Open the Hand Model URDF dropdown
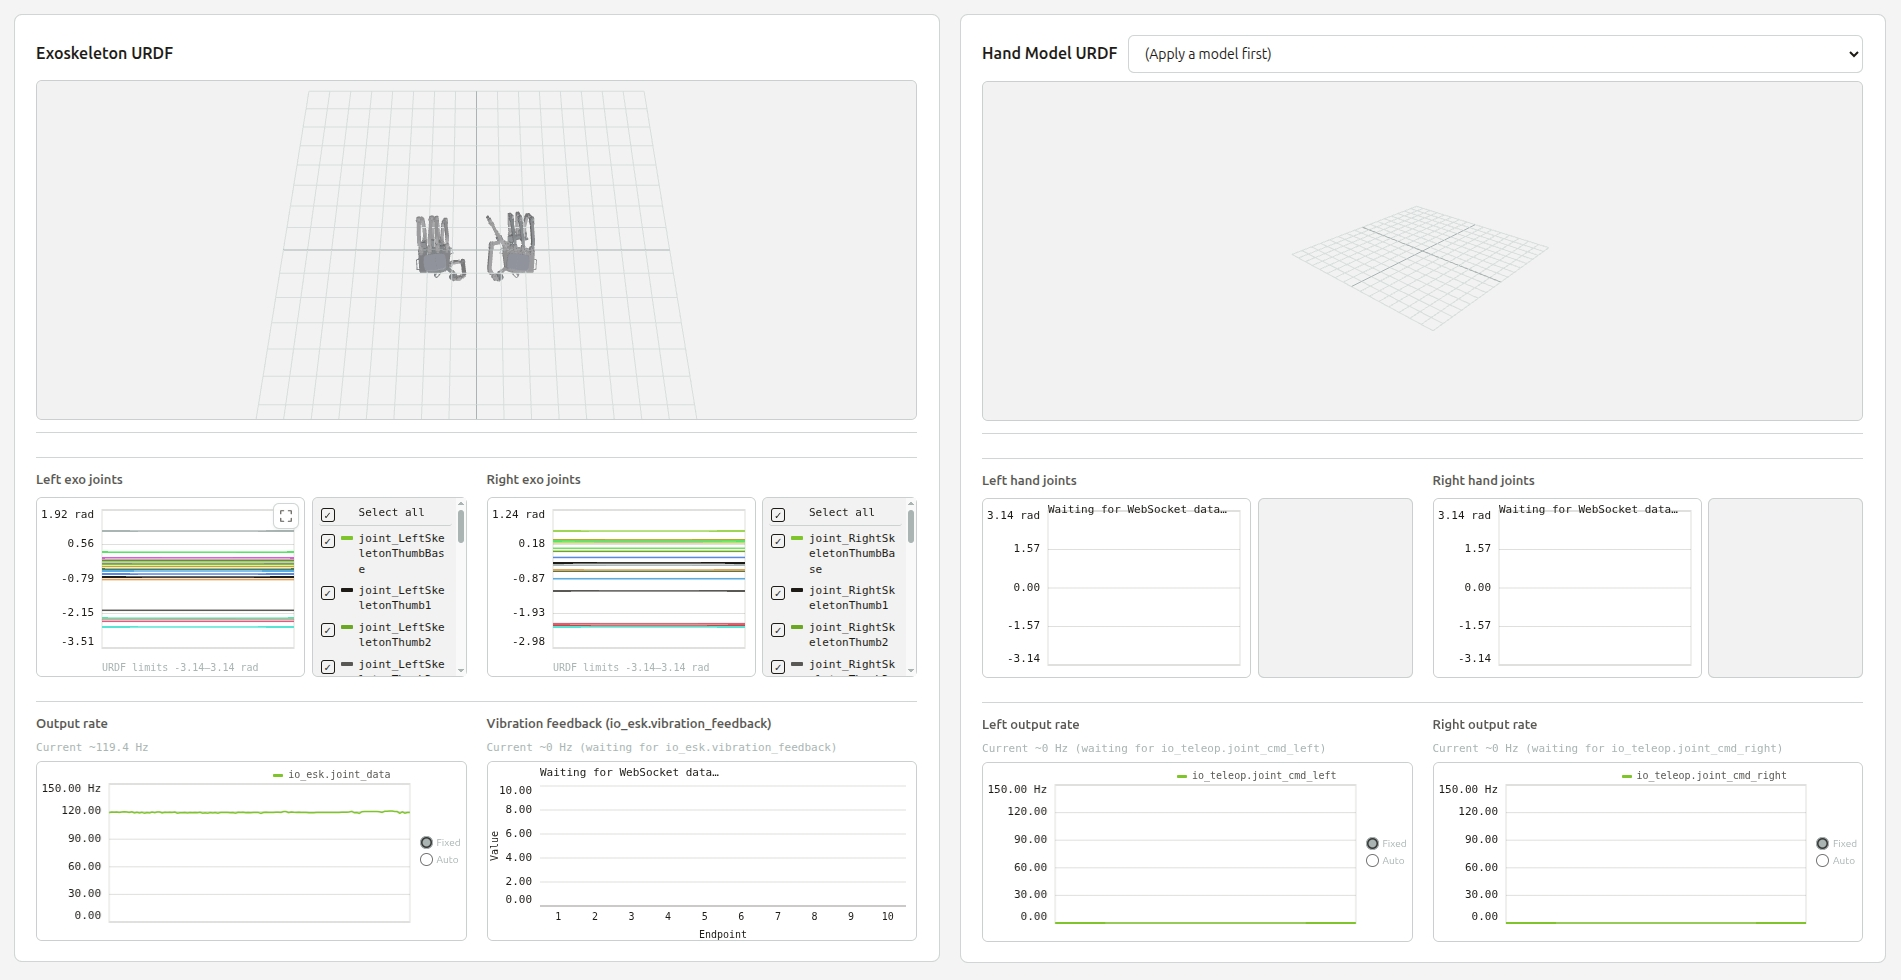Screen dimensions: 1901x980 pyautogui.click(x=1495, y=54)
